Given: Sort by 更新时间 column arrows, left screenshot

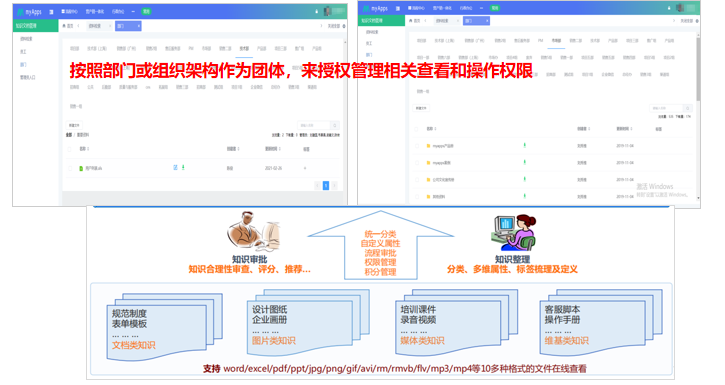Looking at the screenshot, I should (x=280, y=149).
